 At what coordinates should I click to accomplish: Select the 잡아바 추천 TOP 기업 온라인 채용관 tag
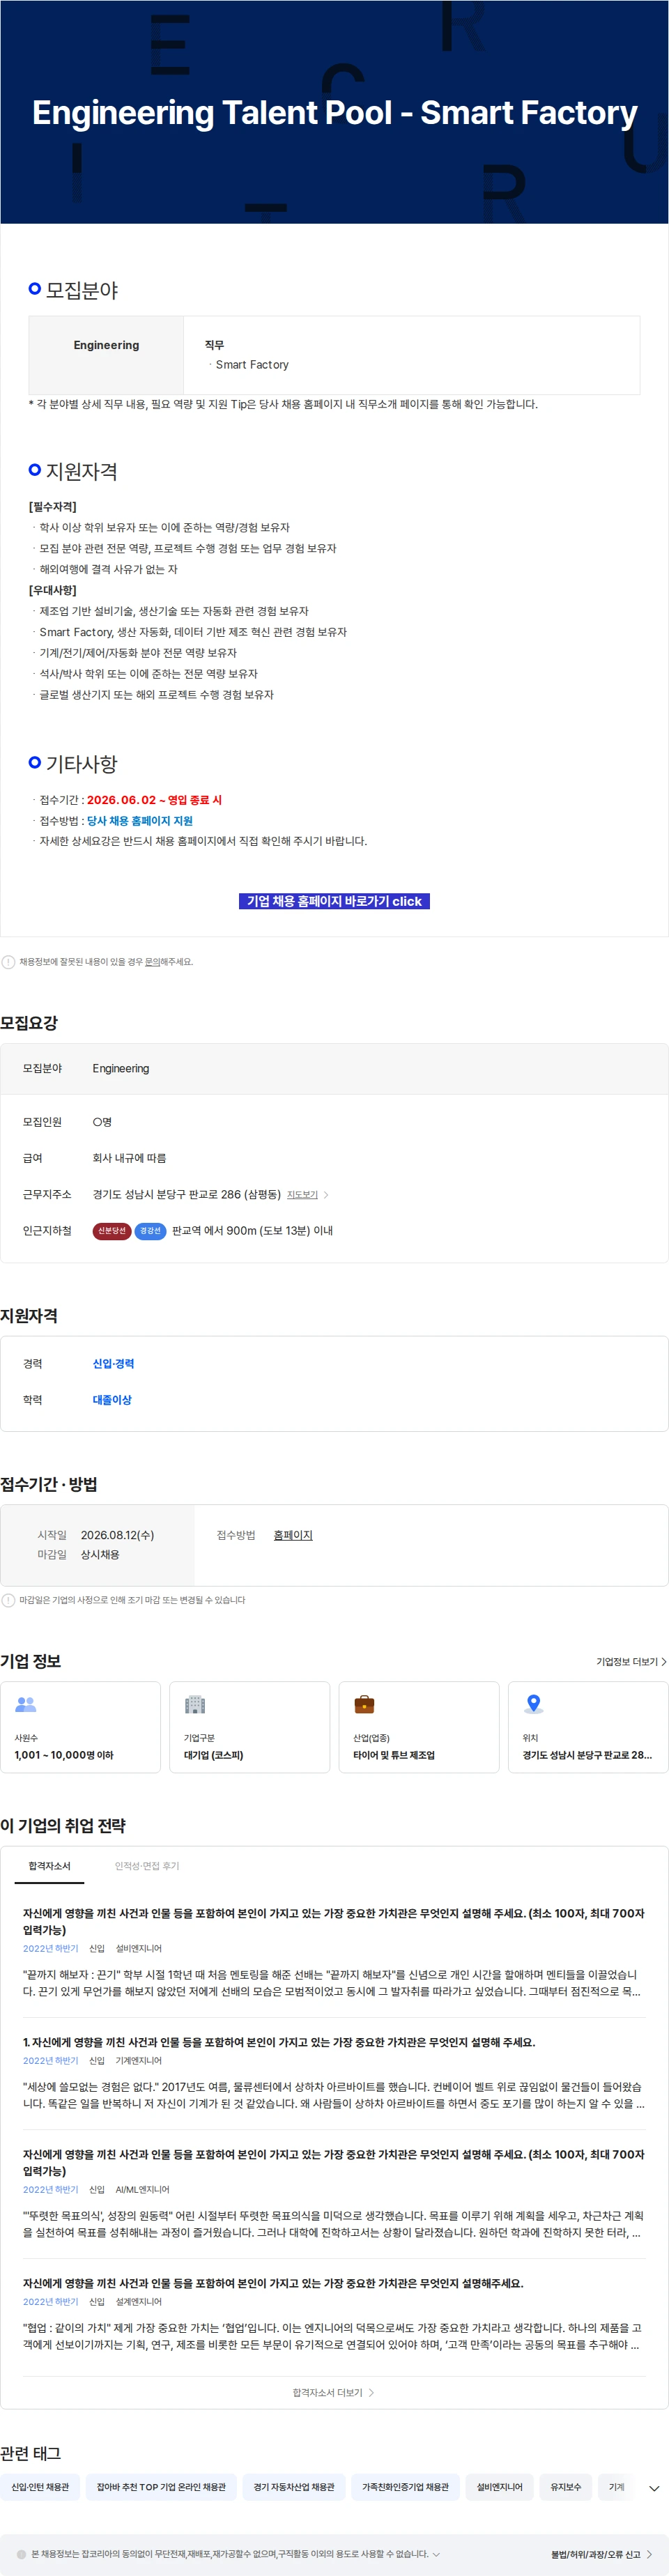[x=161, y=2487]
